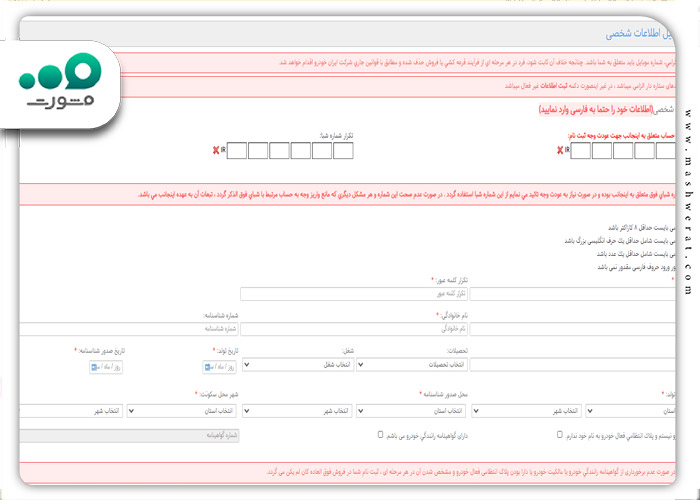Expand city dropdown under محل صدور شناسنامه
The height and width of the screenshot is (500, 700).
pos(297,411)
